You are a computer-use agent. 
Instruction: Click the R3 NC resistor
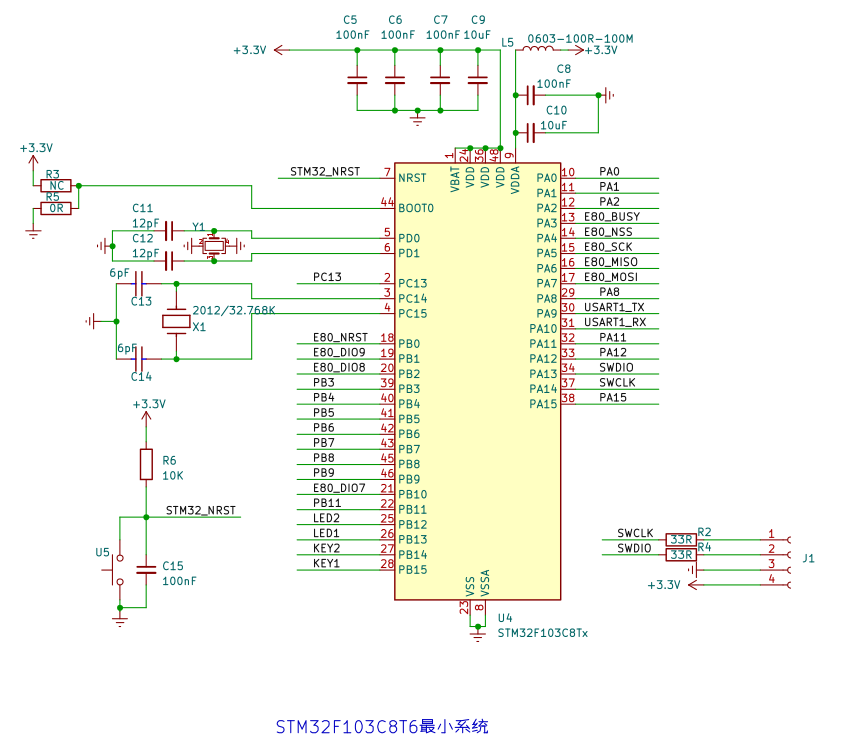[56, 186]
